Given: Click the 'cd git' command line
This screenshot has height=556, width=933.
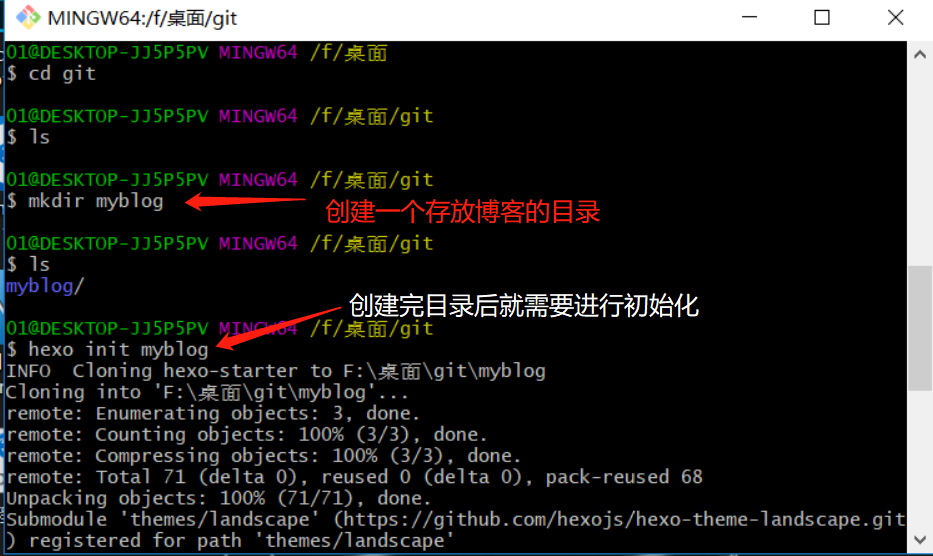Looking at the screenshot, I should coord(51,74).
